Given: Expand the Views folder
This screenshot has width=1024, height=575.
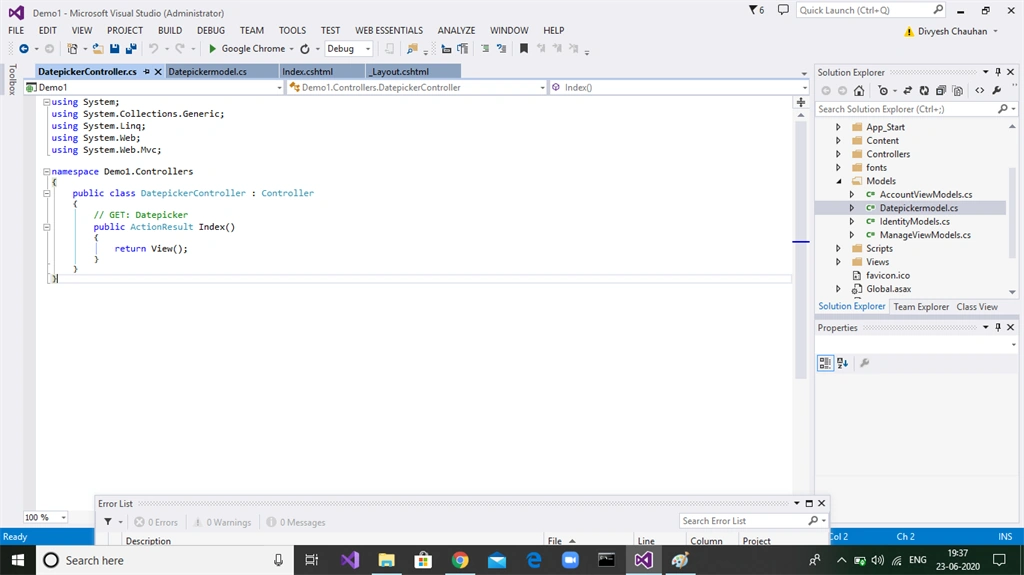Looking at the screenshot, I should tap(839, 262).
